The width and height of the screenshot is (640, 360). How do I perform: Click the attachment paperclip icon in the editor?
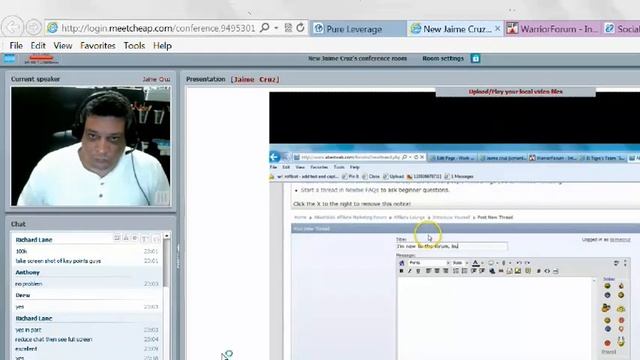pos(504,263)
